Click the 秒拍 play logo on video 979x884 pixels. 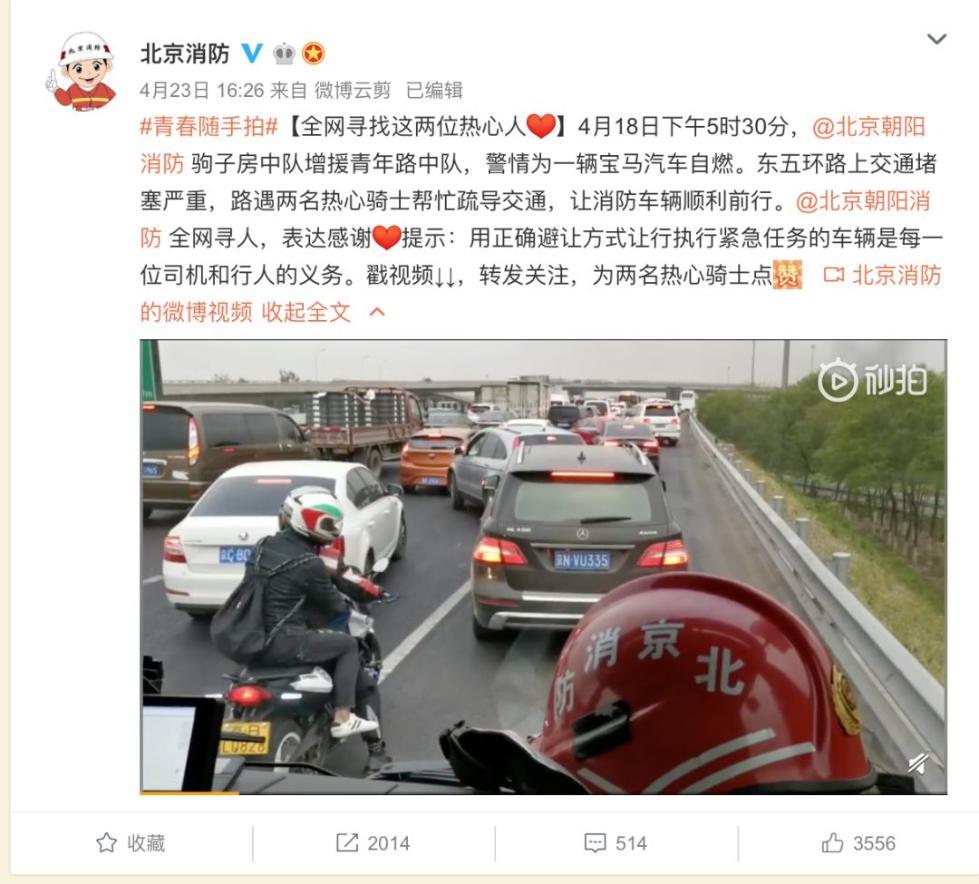tap(872, 379)
